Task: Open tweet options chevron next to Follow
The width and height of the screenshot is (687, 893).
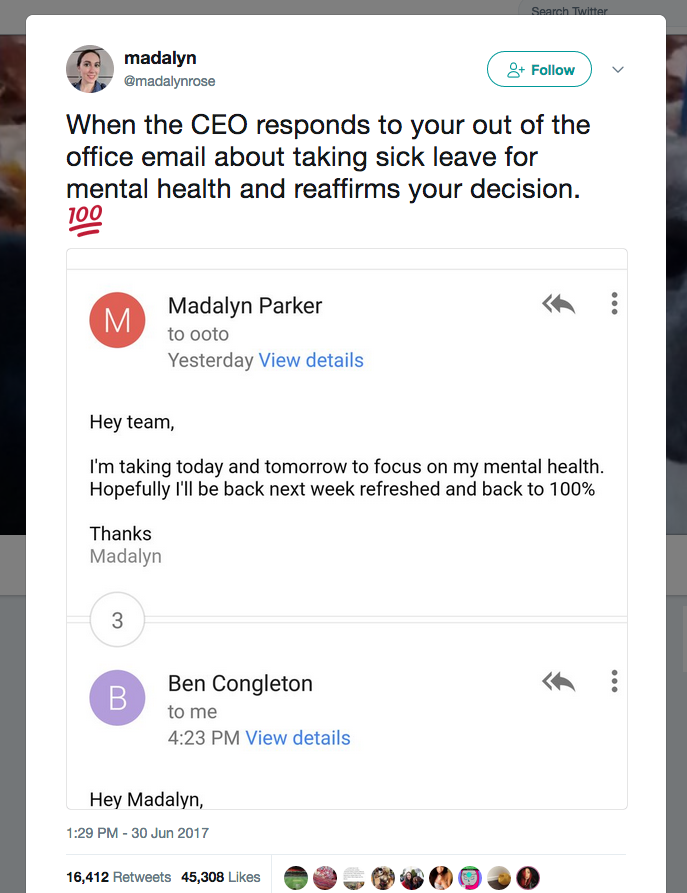Action: coord(618,70)
